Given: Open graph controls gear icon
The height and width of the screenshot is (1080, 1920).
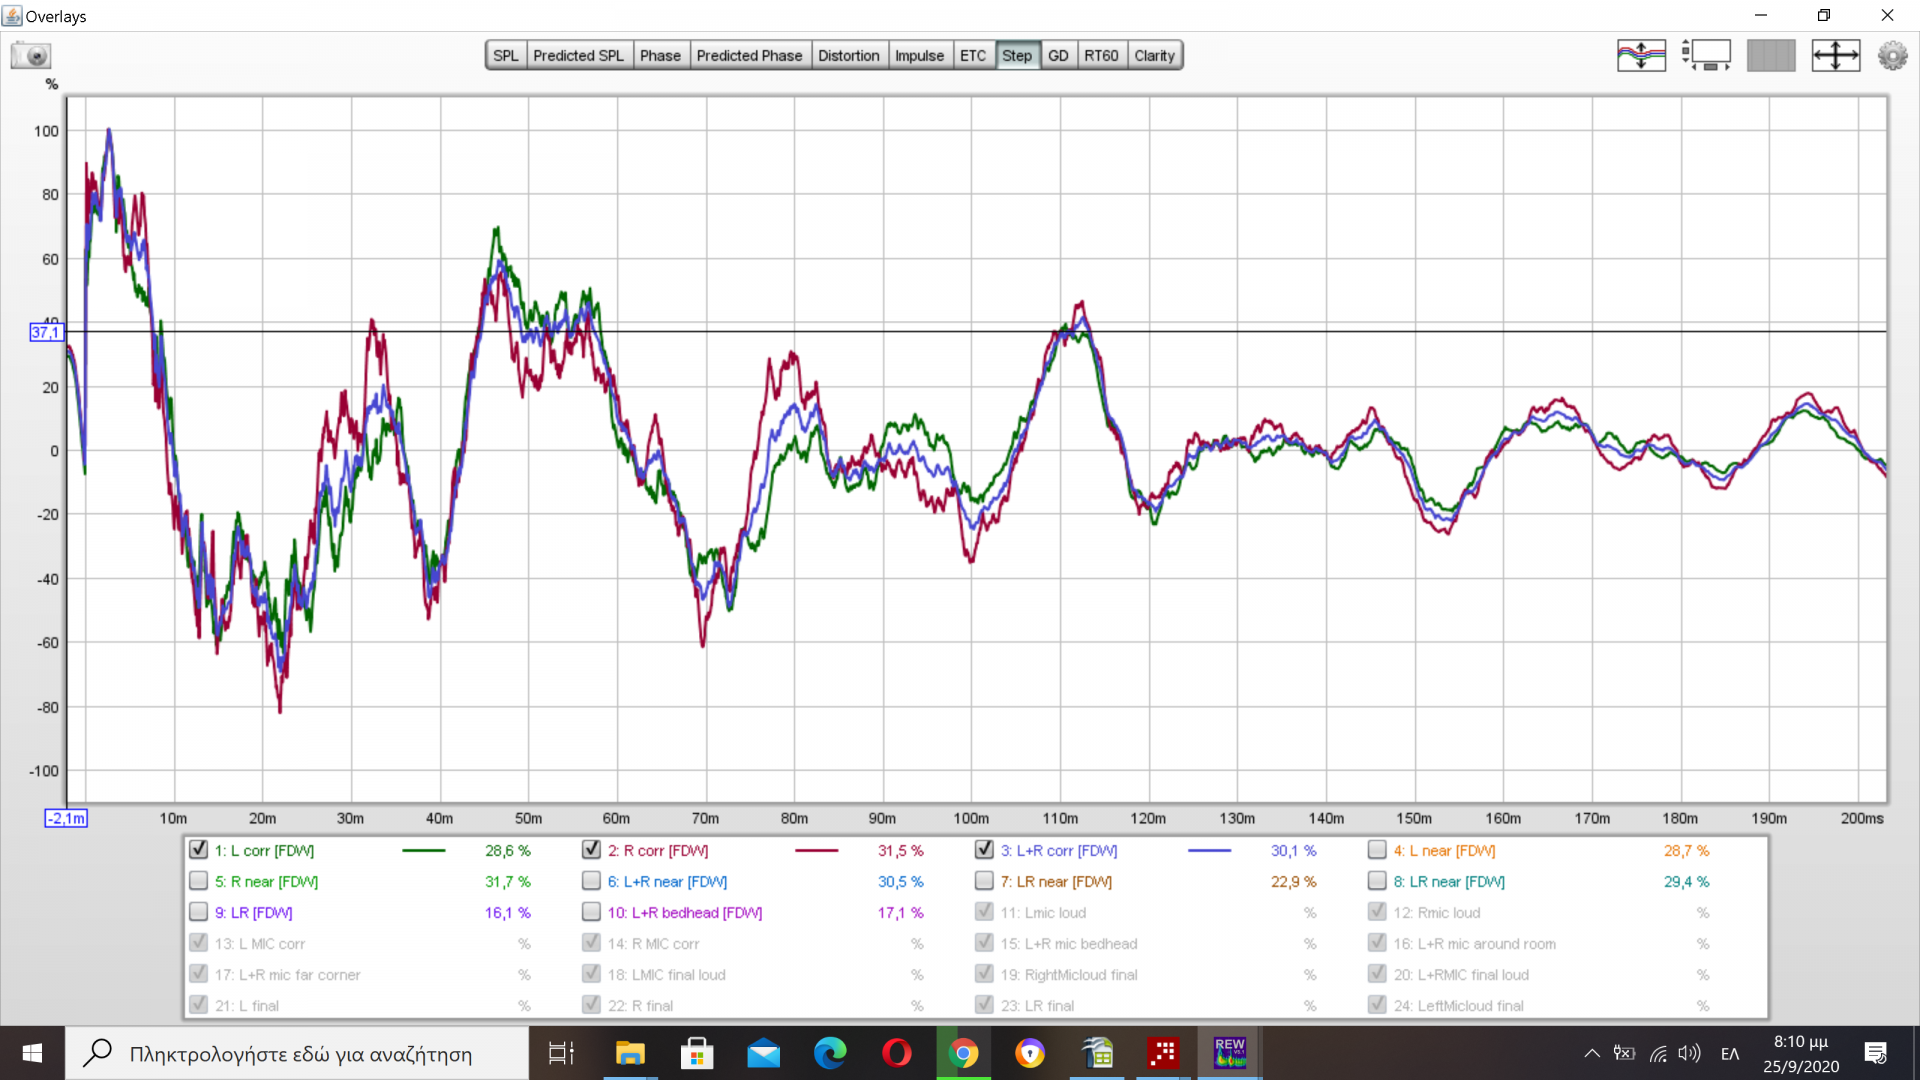Looking at the screenshot, I should tap(1892, 55).
